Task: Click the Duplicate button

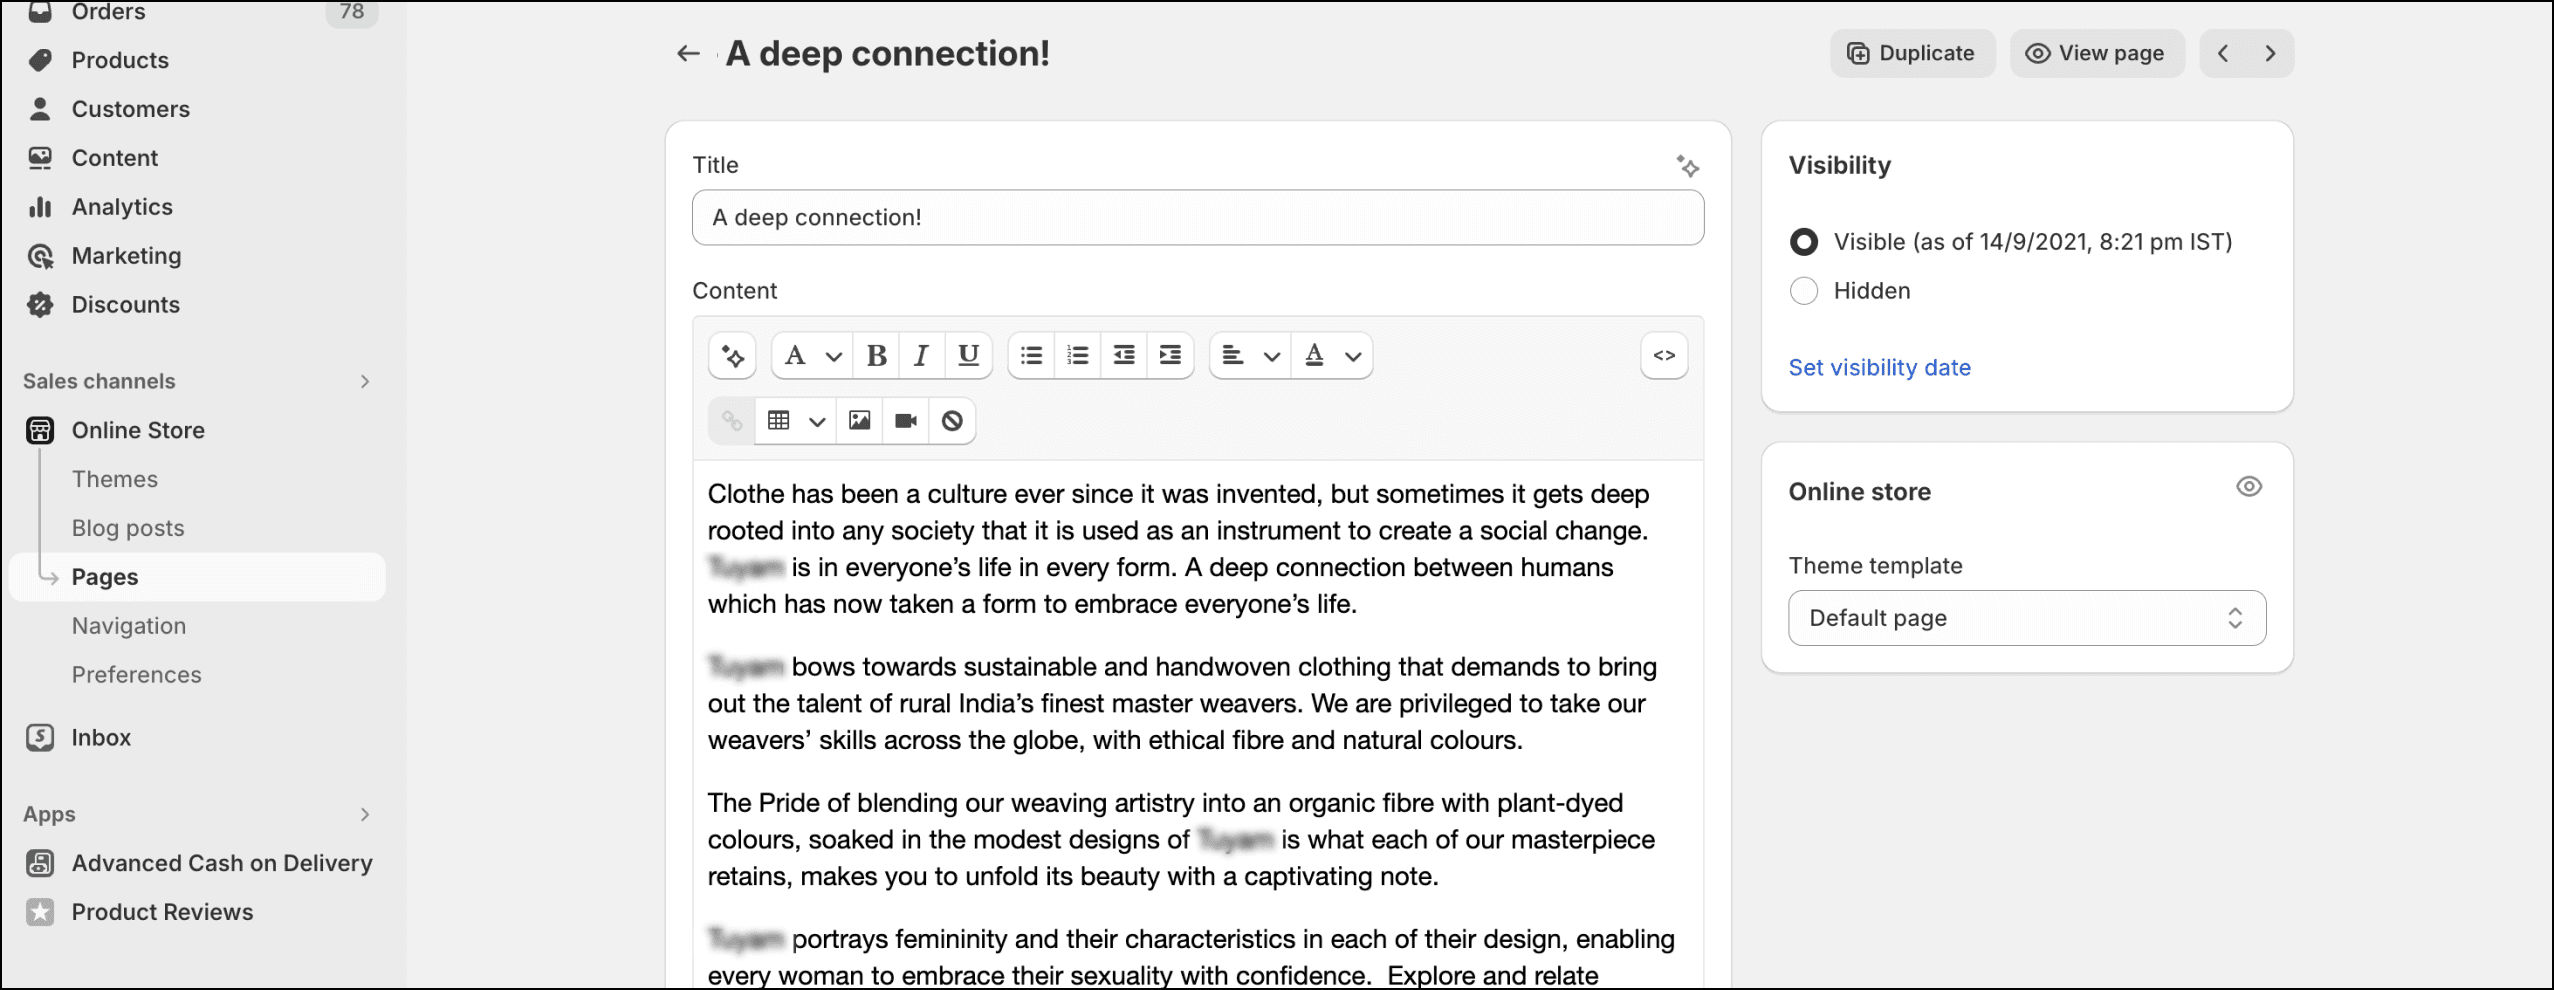Action: tap(1912, 53)
